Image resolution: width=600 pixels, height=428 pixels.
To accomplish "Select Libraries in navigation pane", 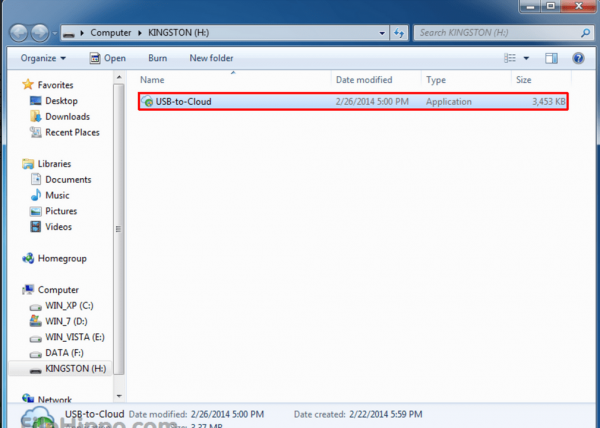I will (x=54, y=164).
